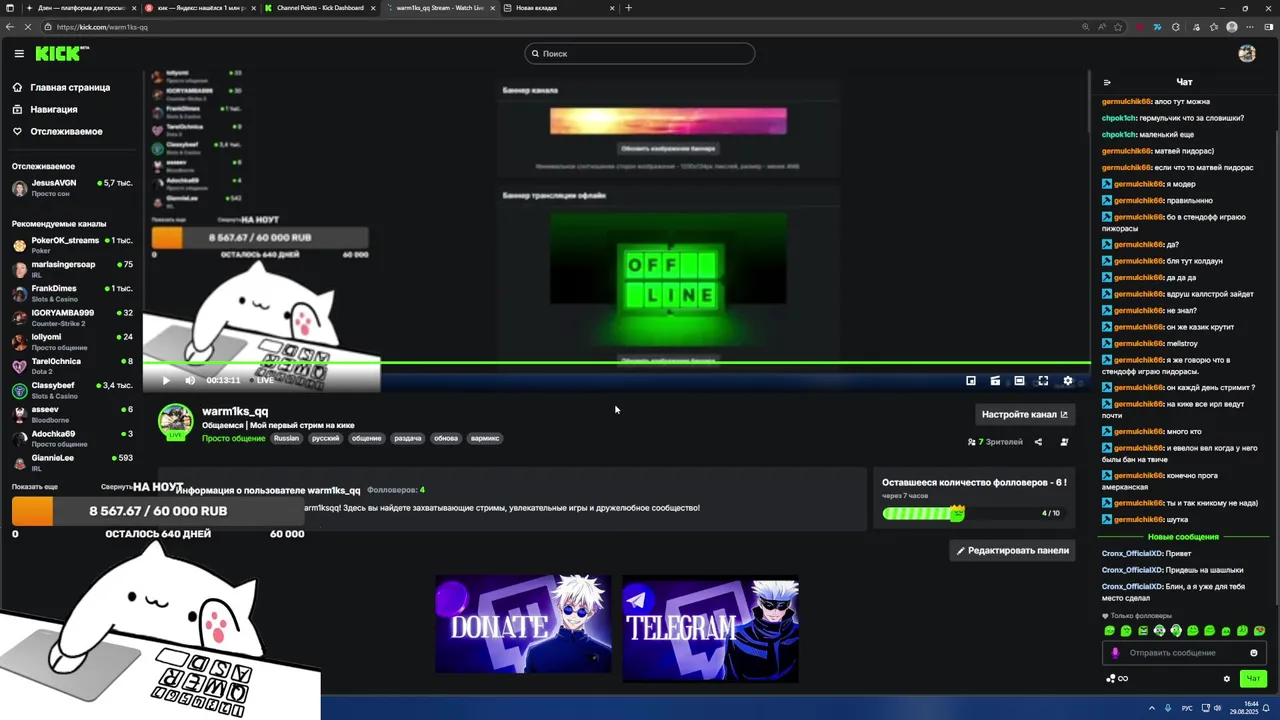Select the раздача tag
This screenshot has height=720, width=1280.
408,438
